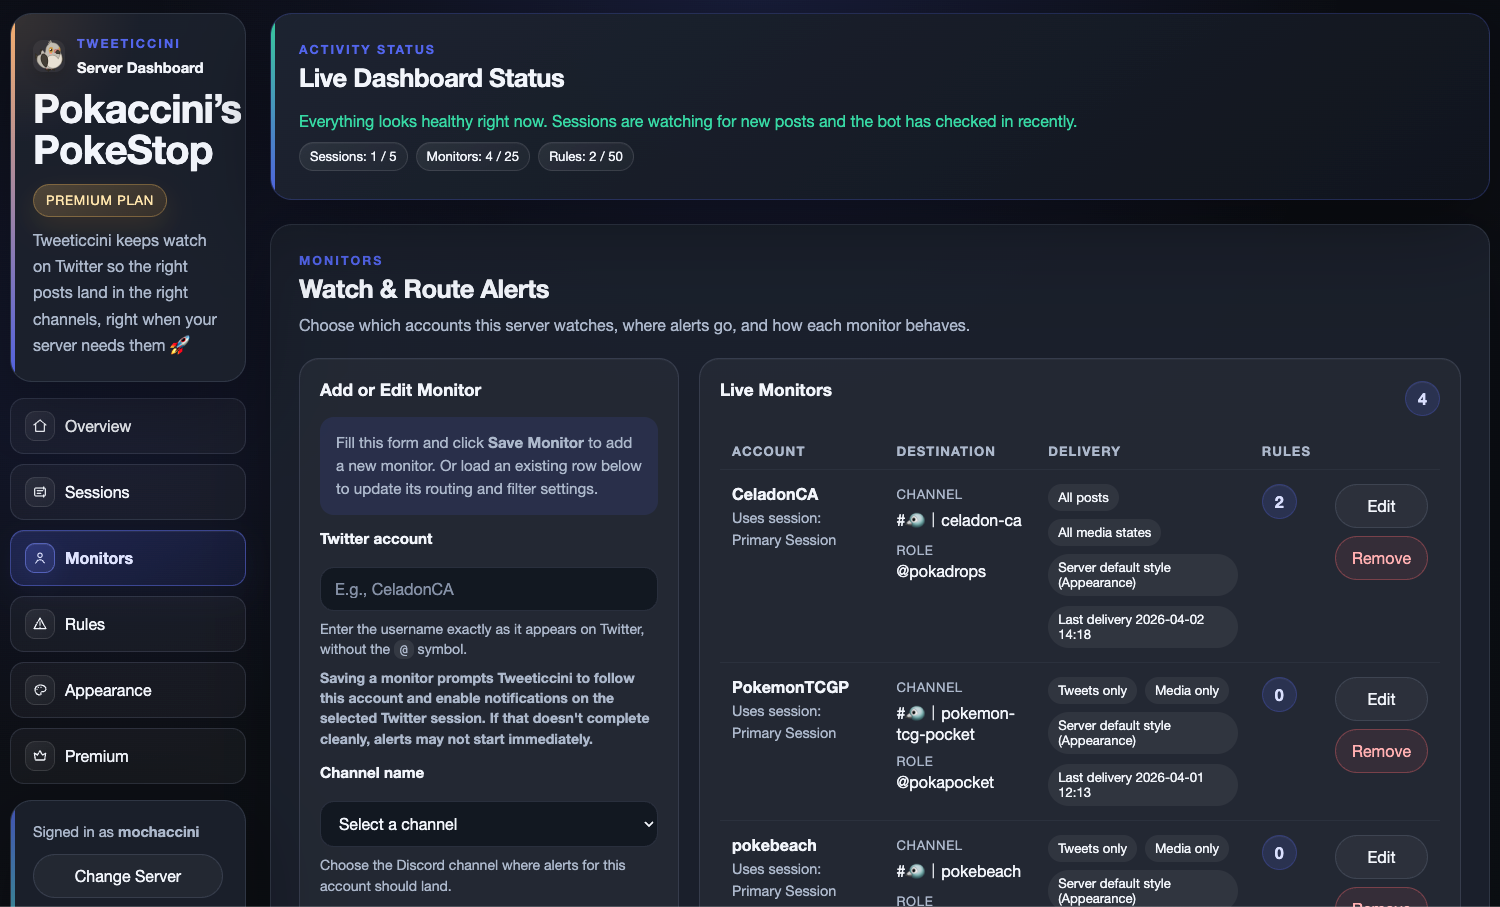Image resolution: width=1500 pixels, height=907 pixels.
Task: Click the pokebeach rules count badge 0
Action: [x=1279, y=853]
